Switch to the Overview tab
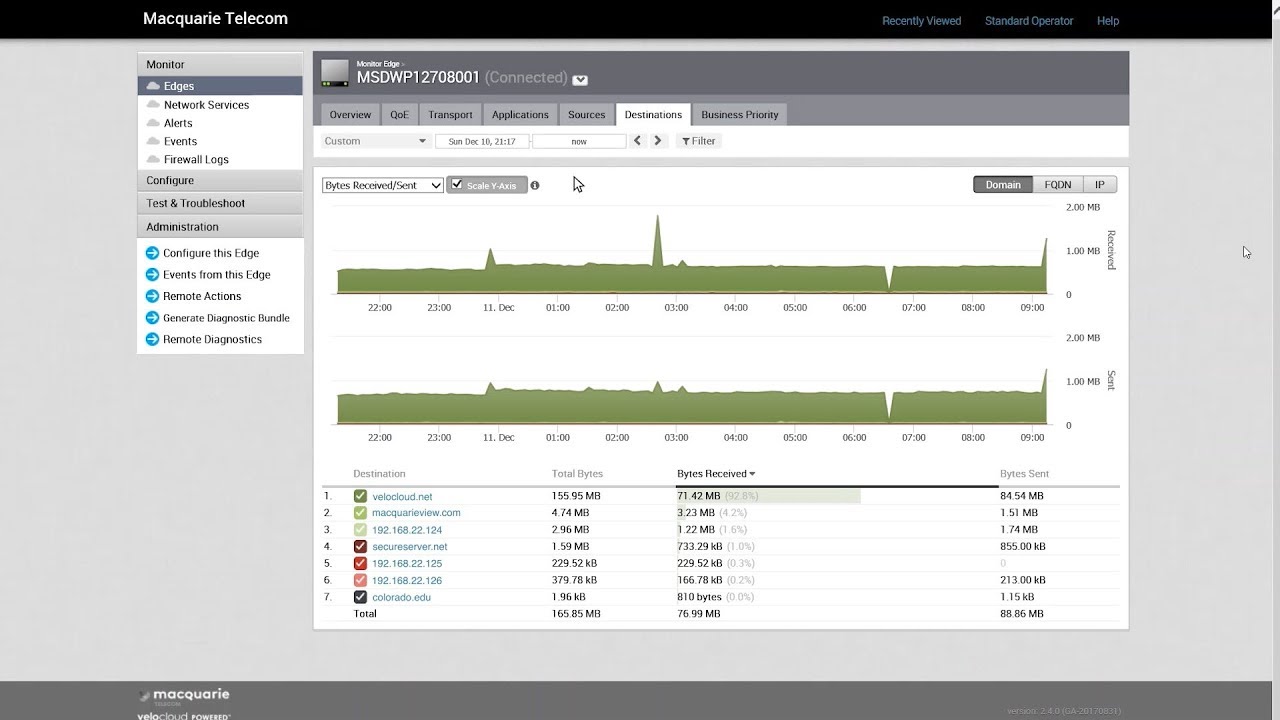Screen dimensions: 1280x720 pos(350,115)
